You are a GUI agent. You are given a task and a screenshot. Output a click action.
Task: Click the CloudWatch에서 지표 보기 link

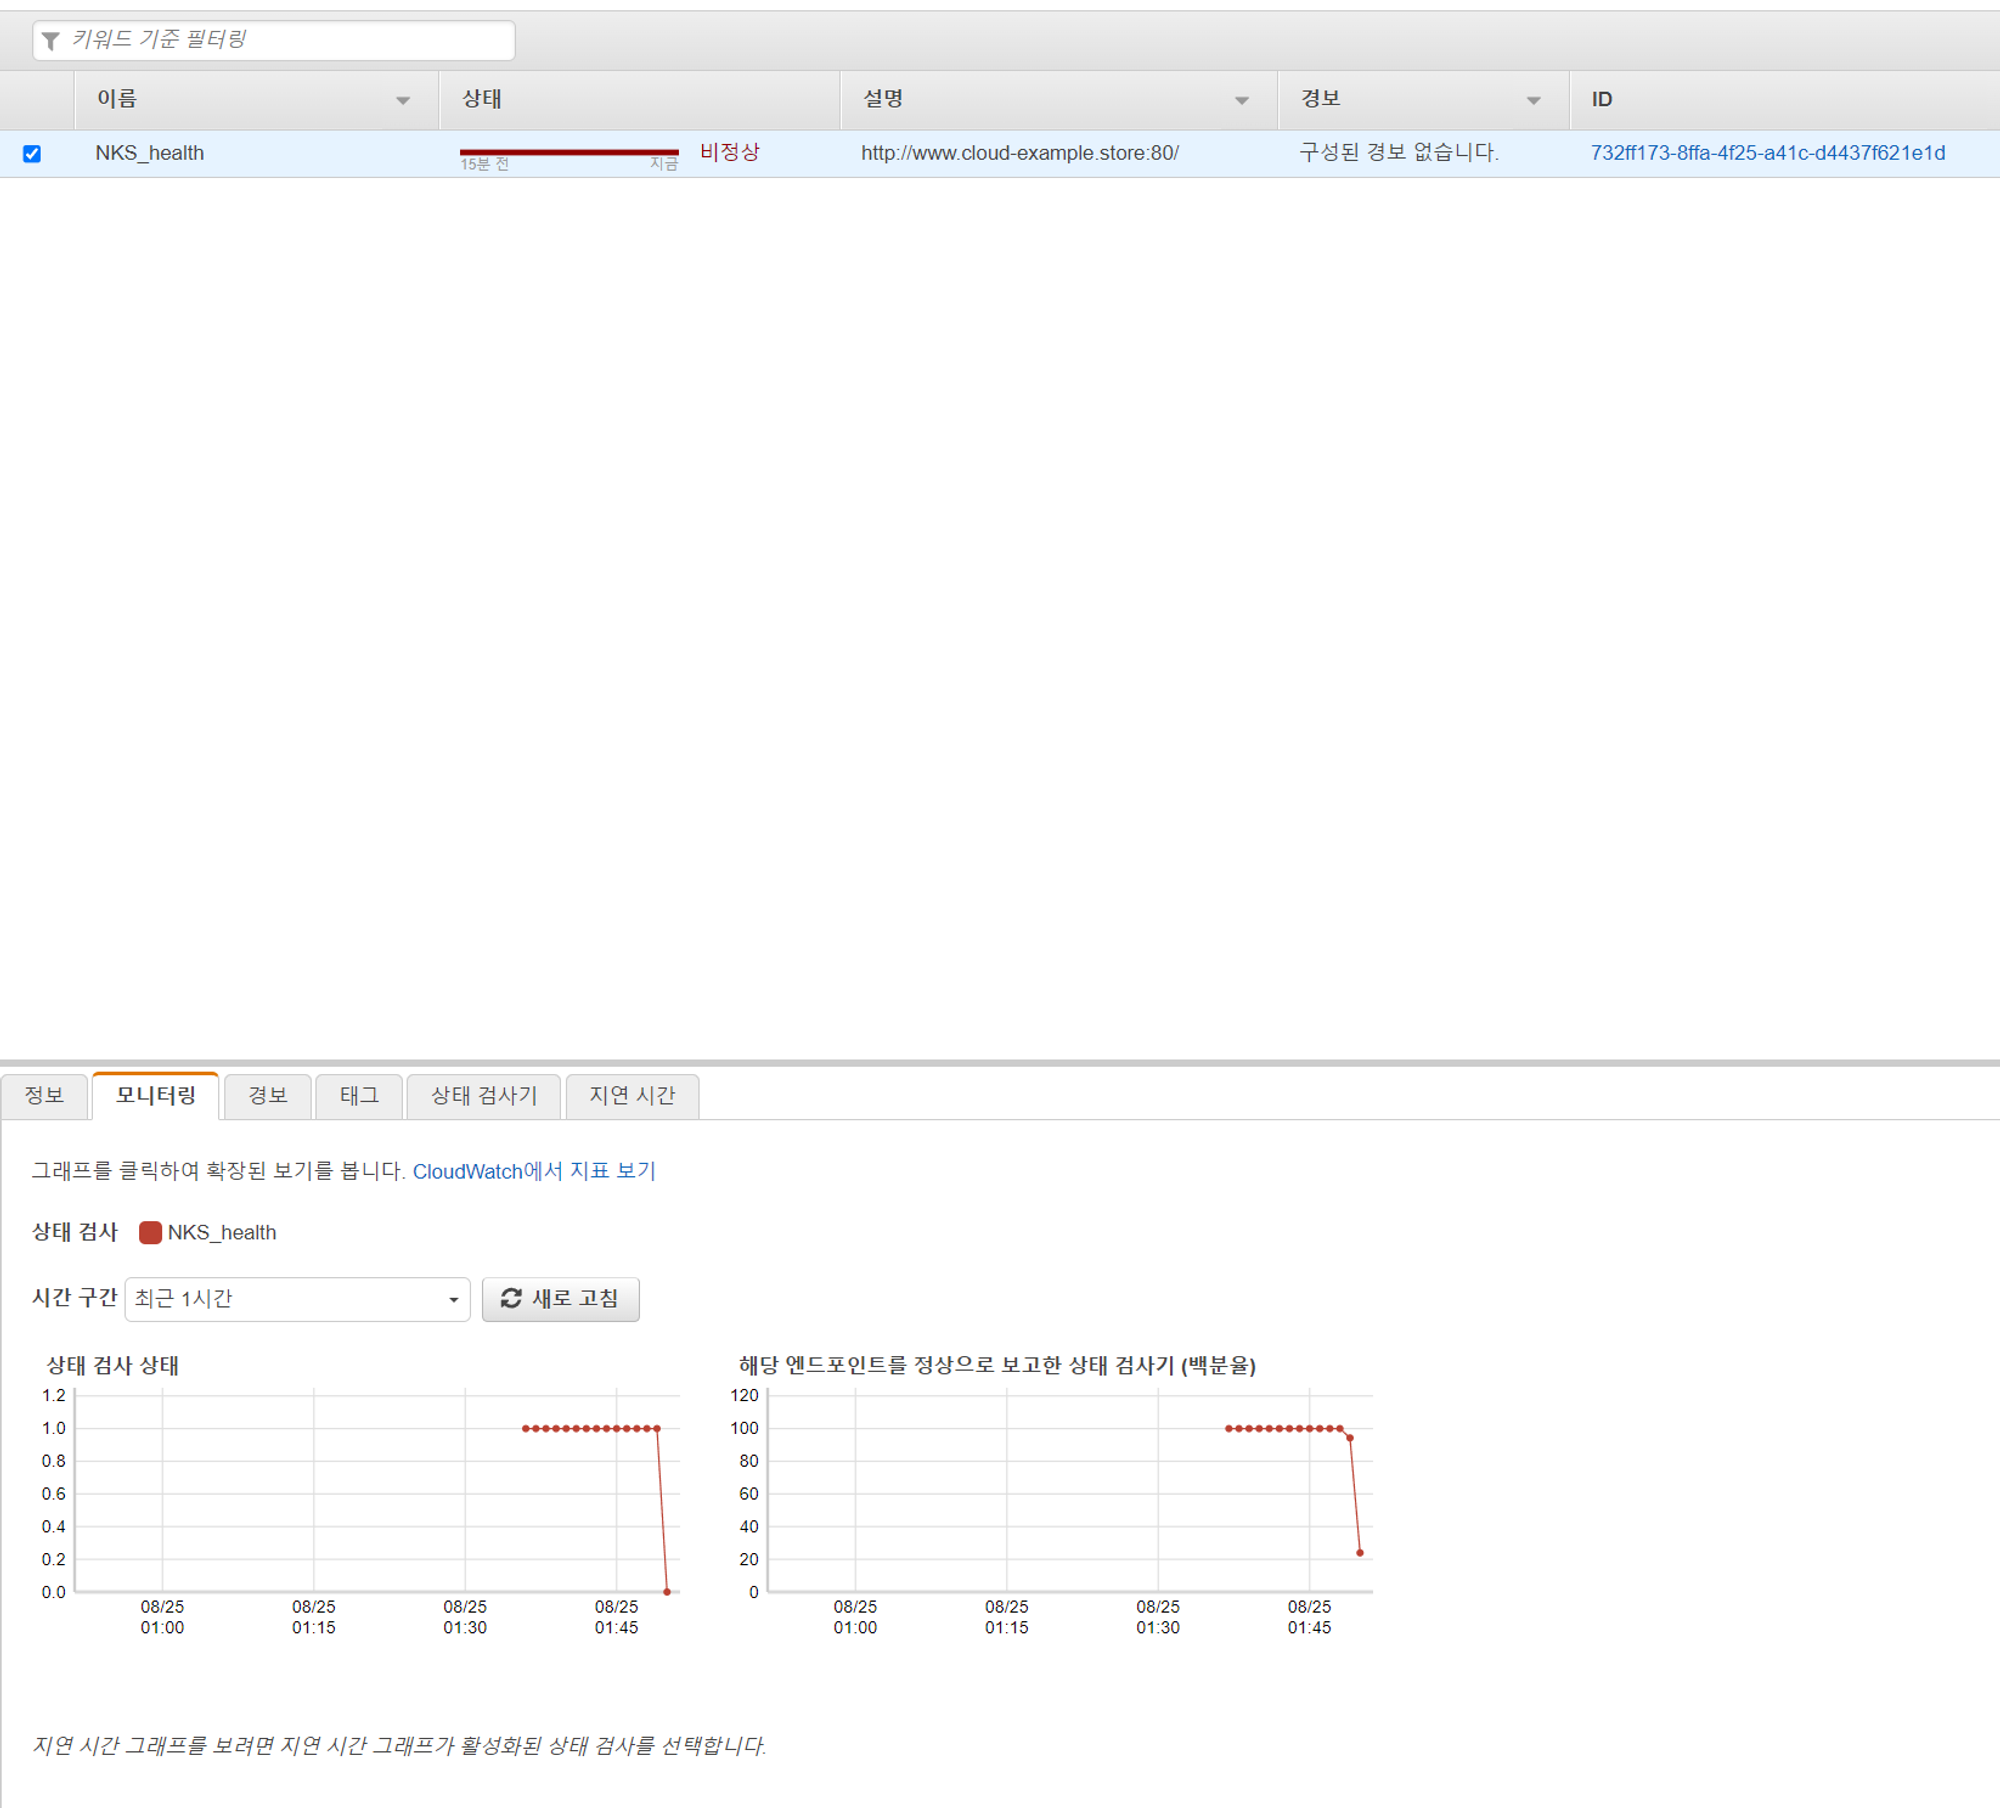click(x=534, y=1171)
